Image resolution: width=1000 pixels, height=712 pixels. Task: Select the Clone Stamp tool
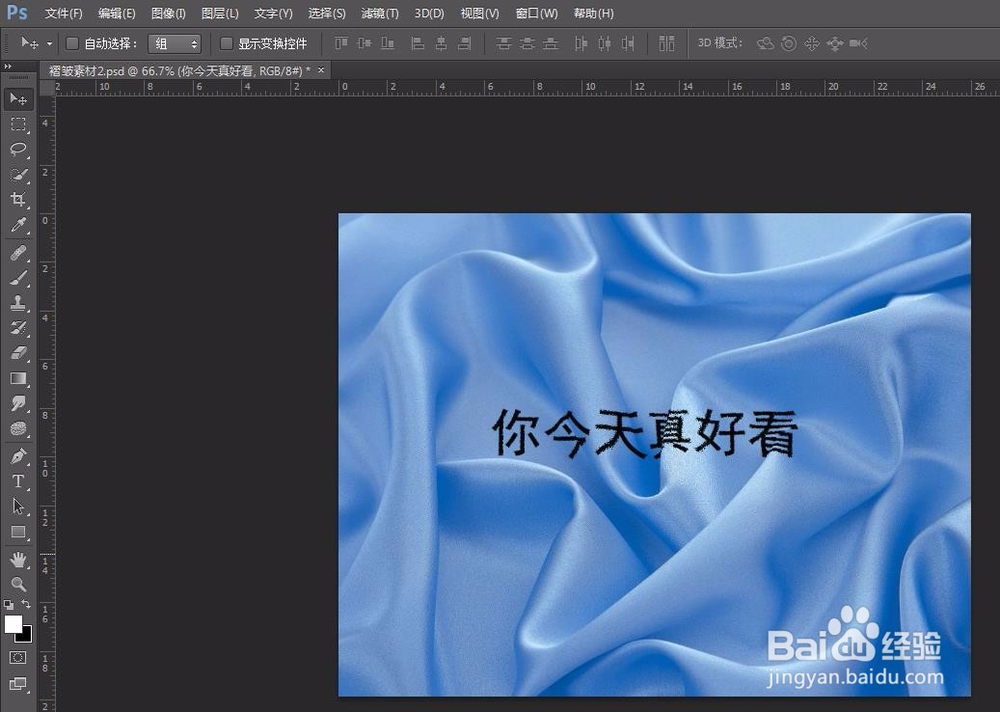pos(18,303)
